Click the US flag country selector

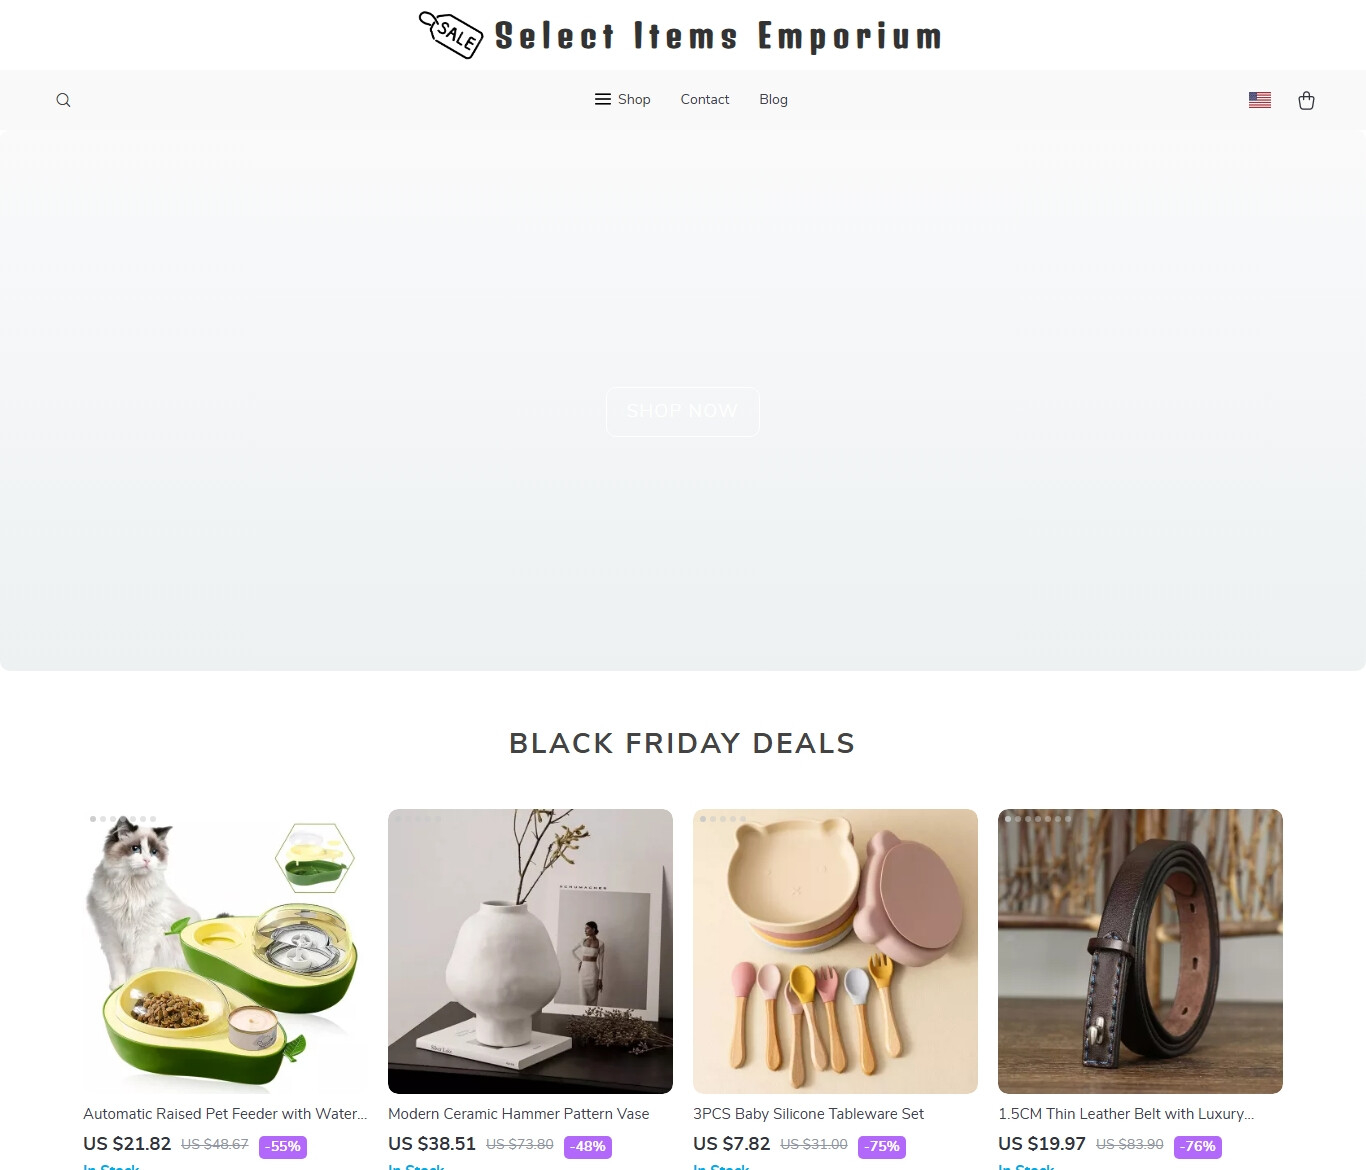[1260, 100]
